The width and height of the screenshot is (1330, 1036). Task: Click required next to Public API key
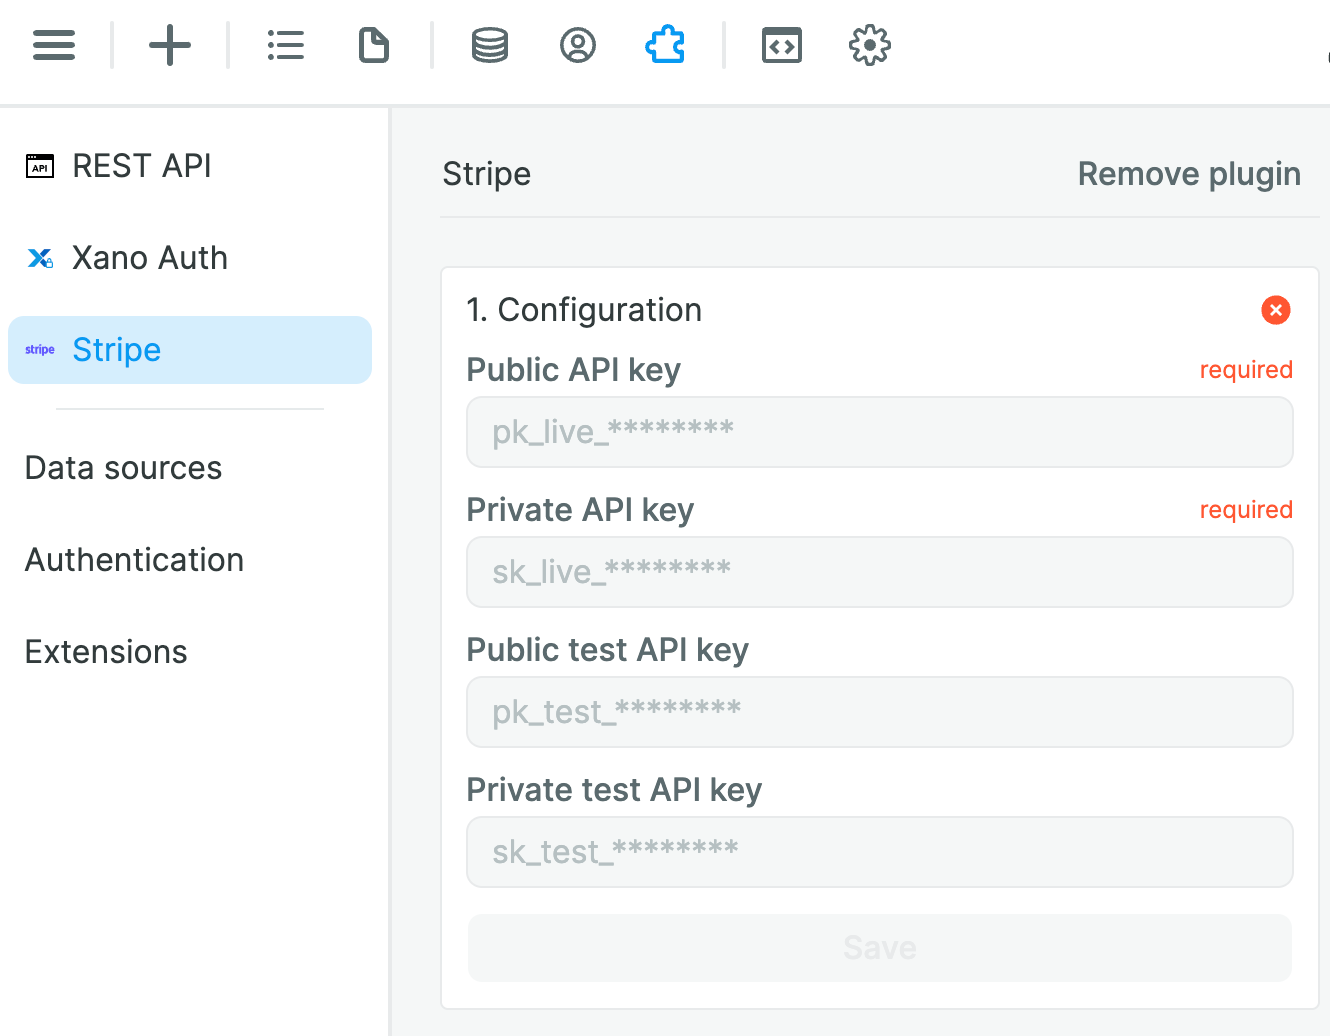coord(1246,370)
